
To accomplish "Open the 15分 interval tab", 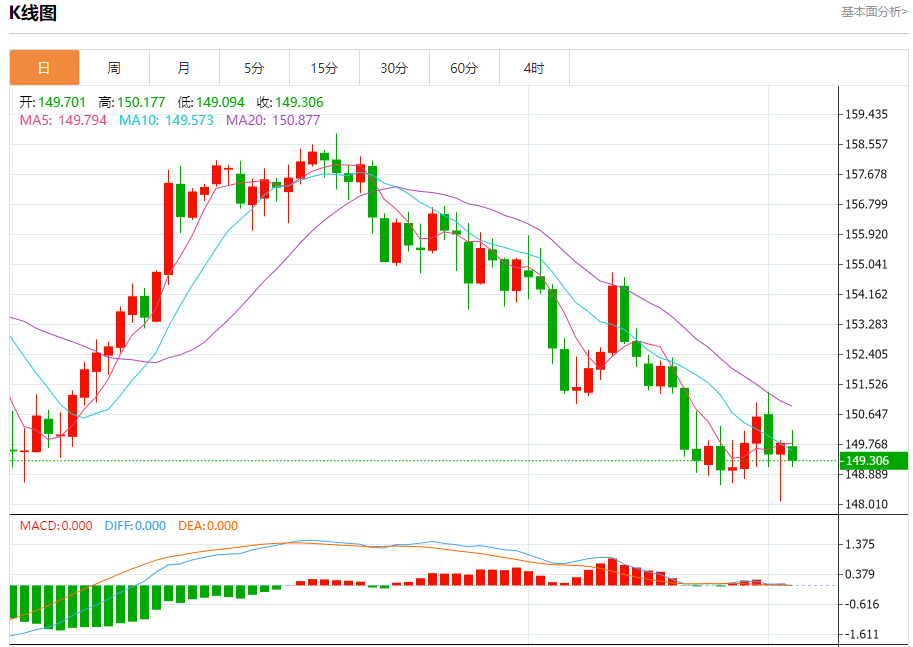I will click(324, 68).
